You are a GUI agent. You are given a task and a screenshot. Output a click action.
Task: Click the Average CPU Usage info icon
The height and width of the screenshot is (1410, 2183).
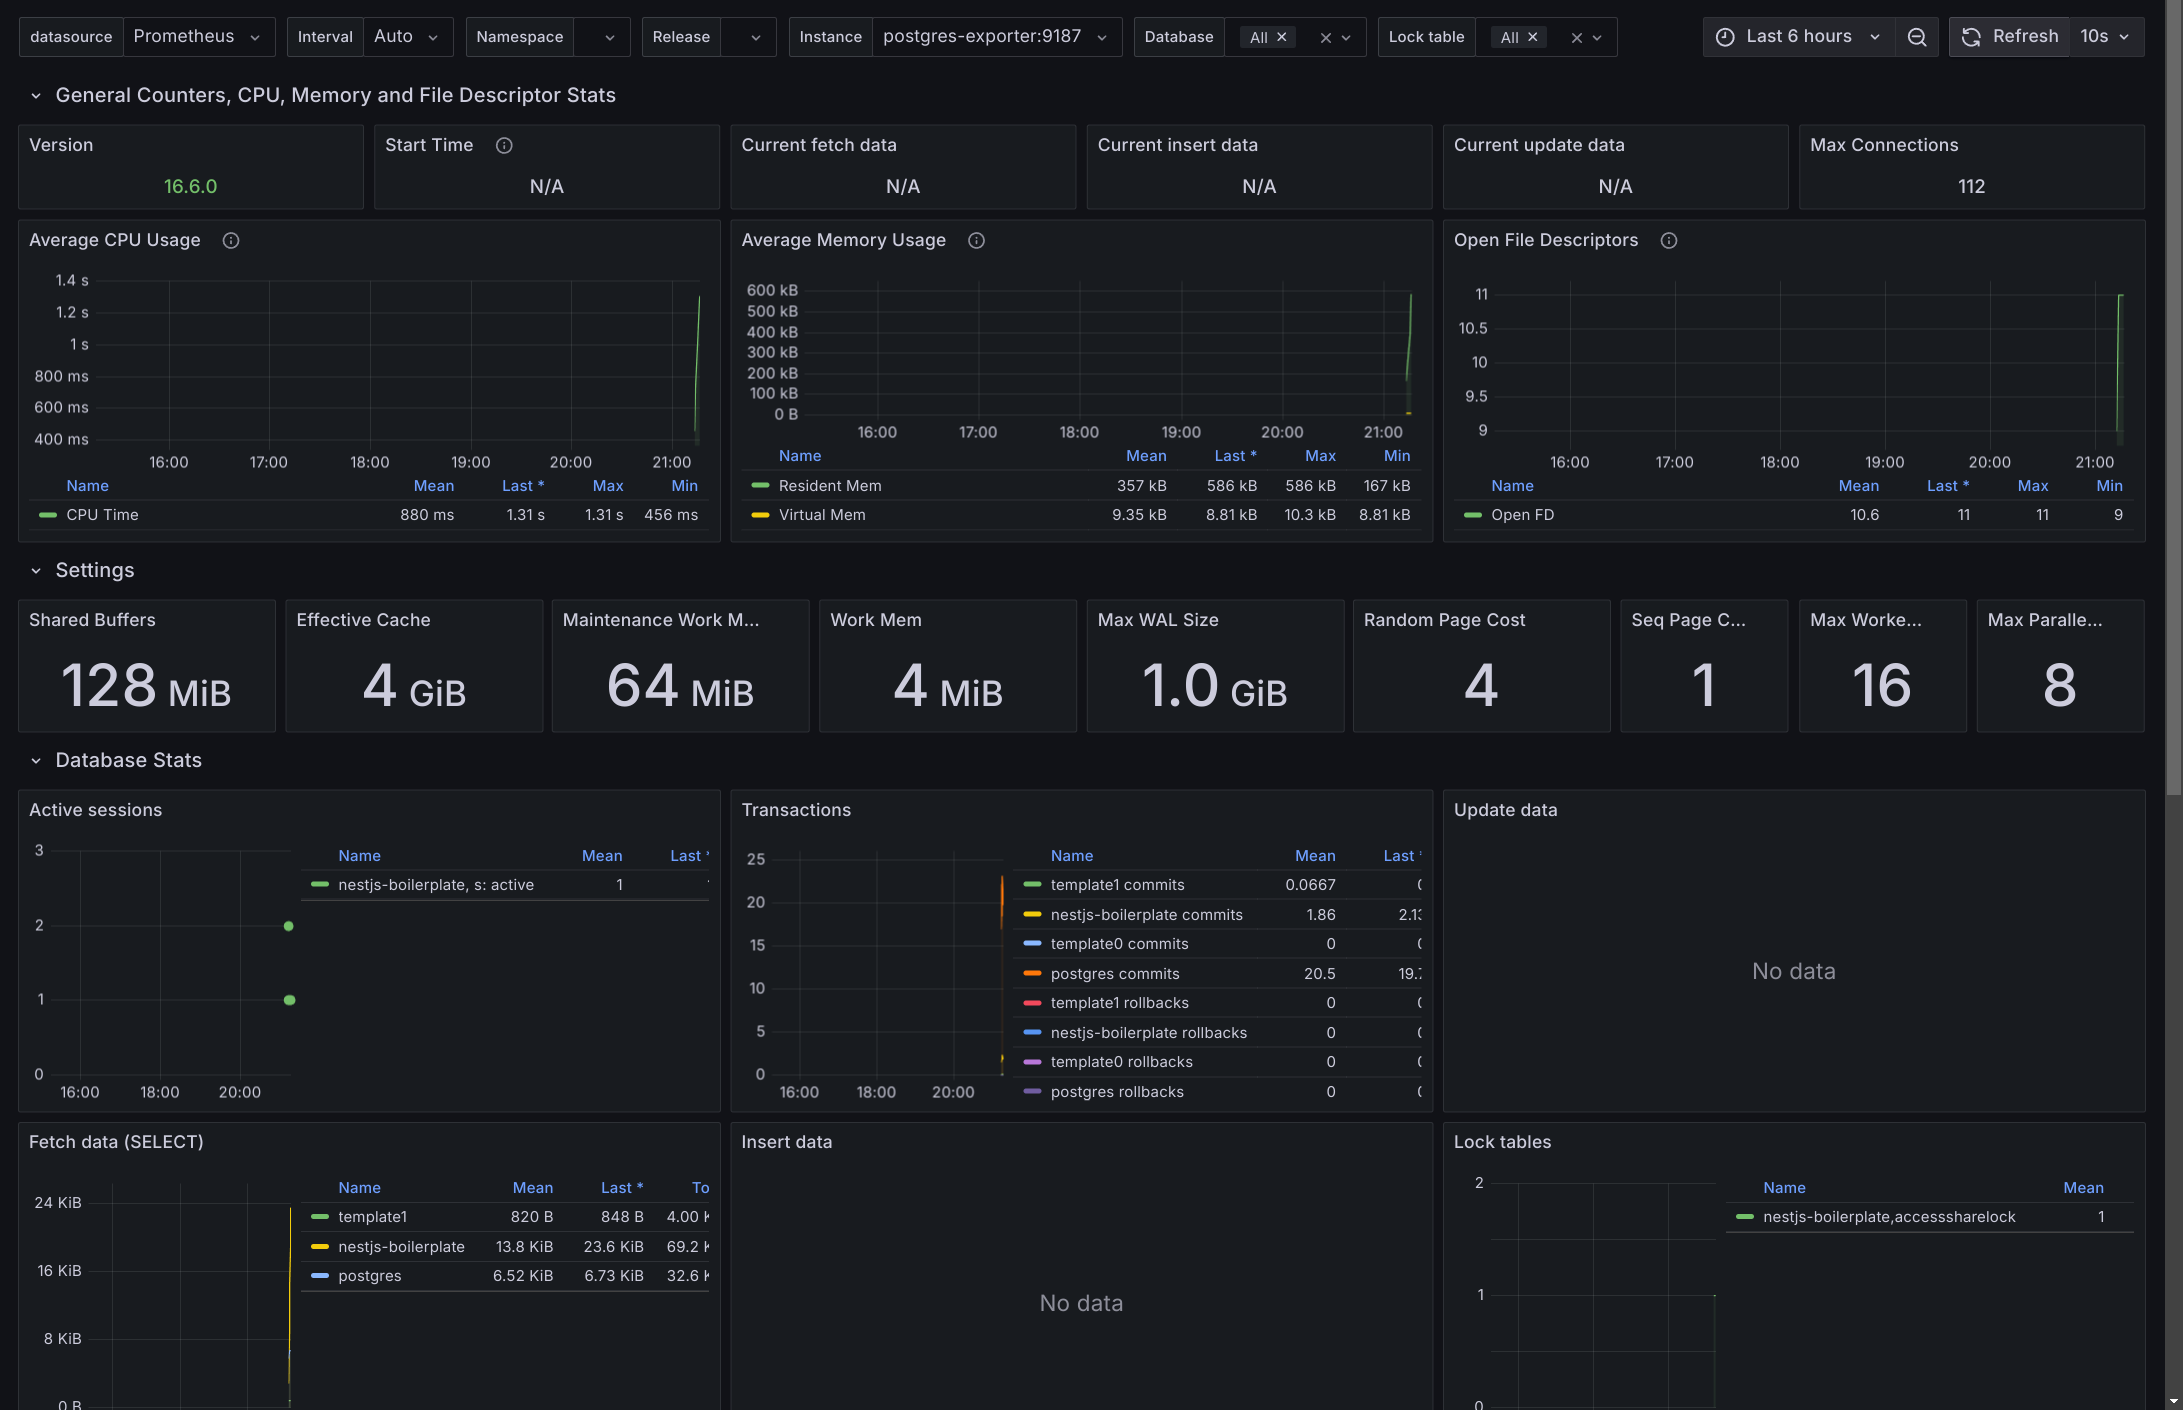pos(231,241)
